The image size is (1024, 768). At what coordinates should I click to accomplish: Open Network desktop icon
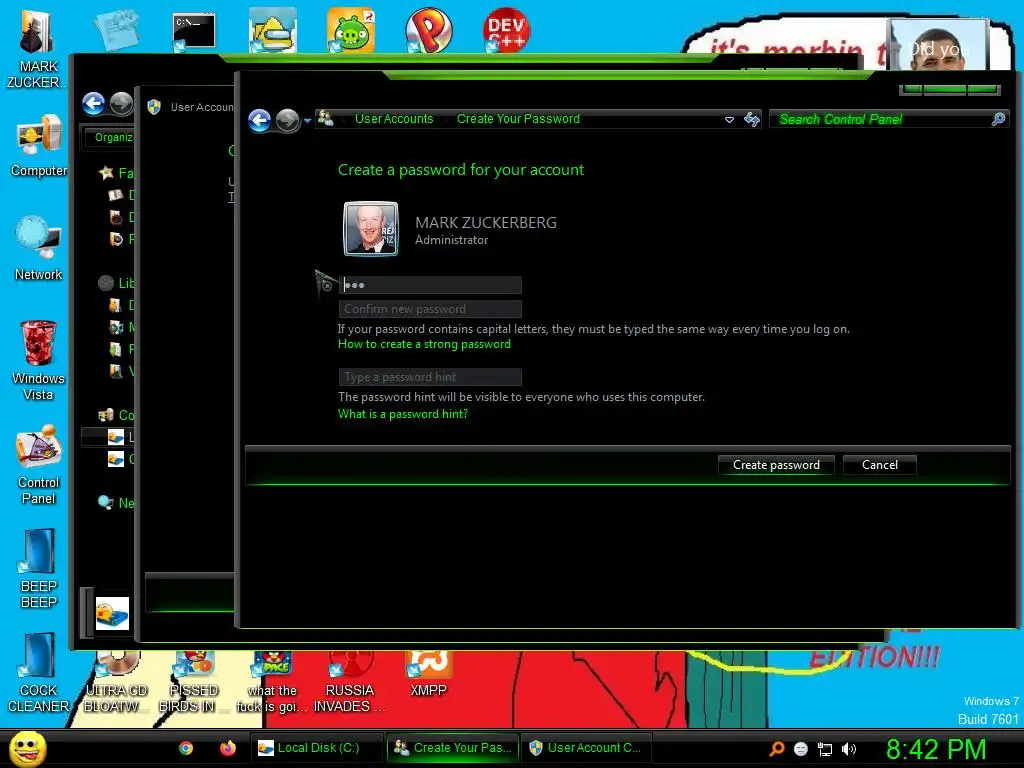click(x=39, y=248)
